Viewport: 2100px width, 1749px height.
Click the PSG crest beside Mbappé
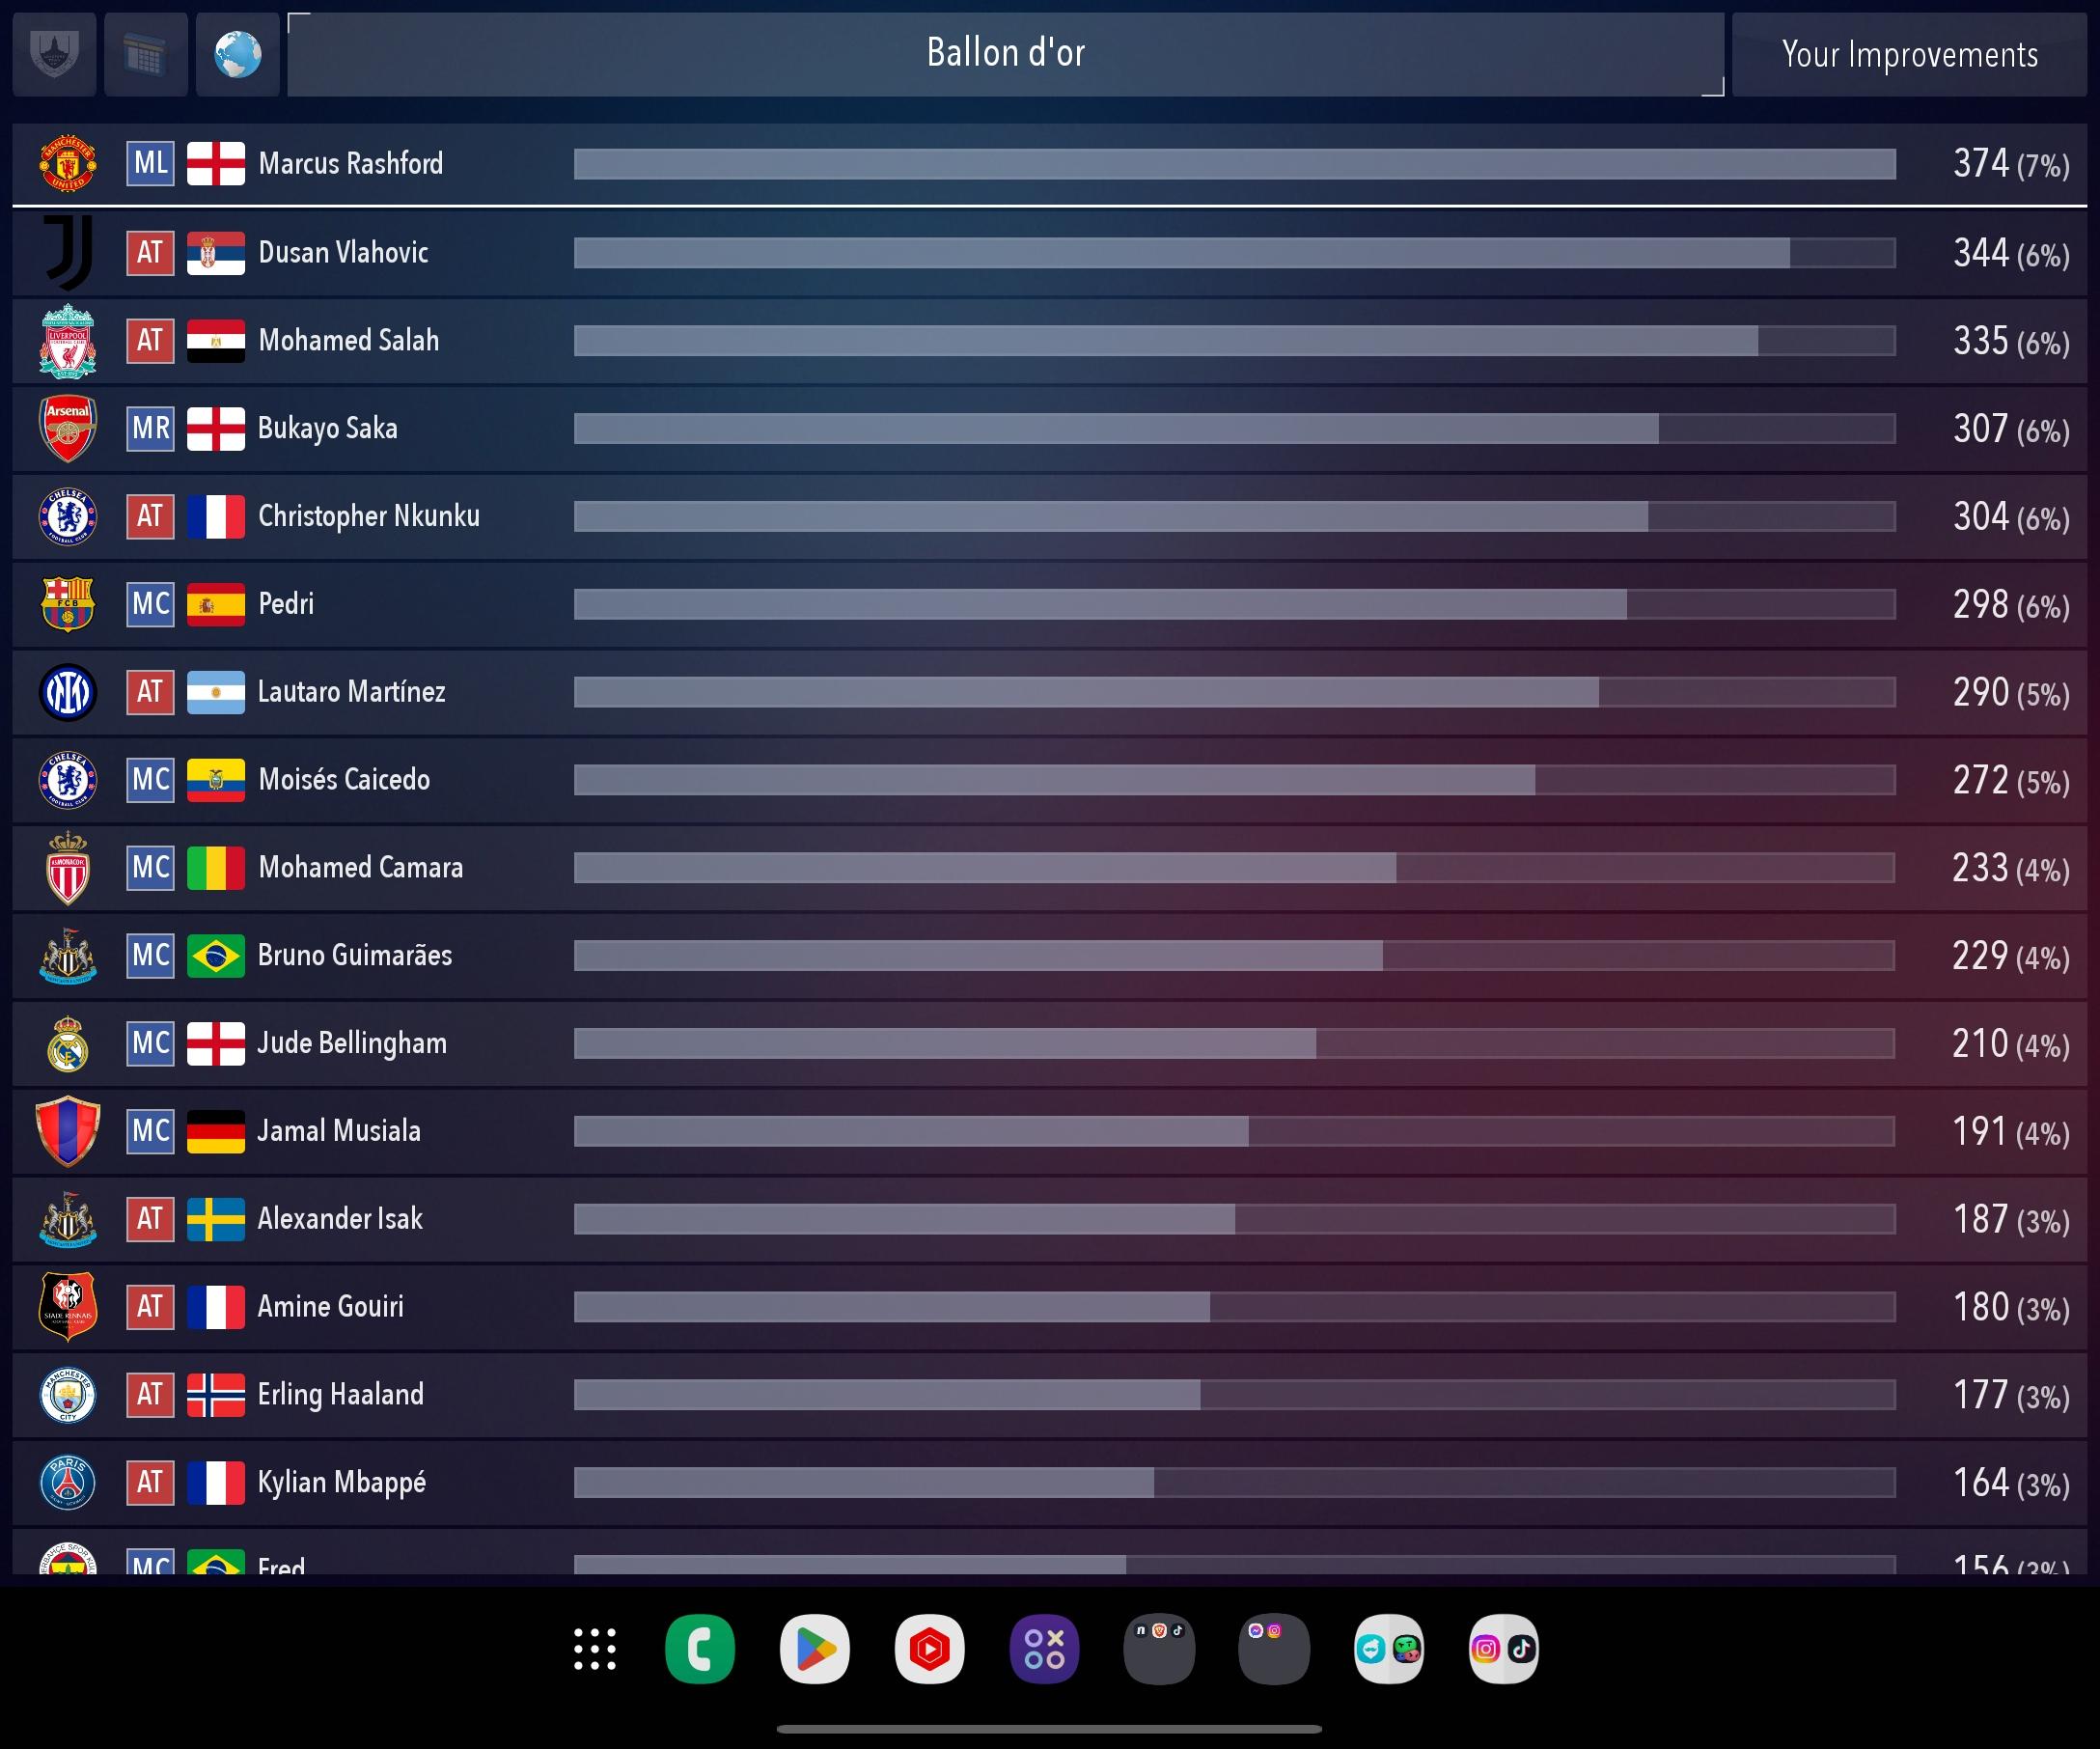click(x=68, y=1482)
